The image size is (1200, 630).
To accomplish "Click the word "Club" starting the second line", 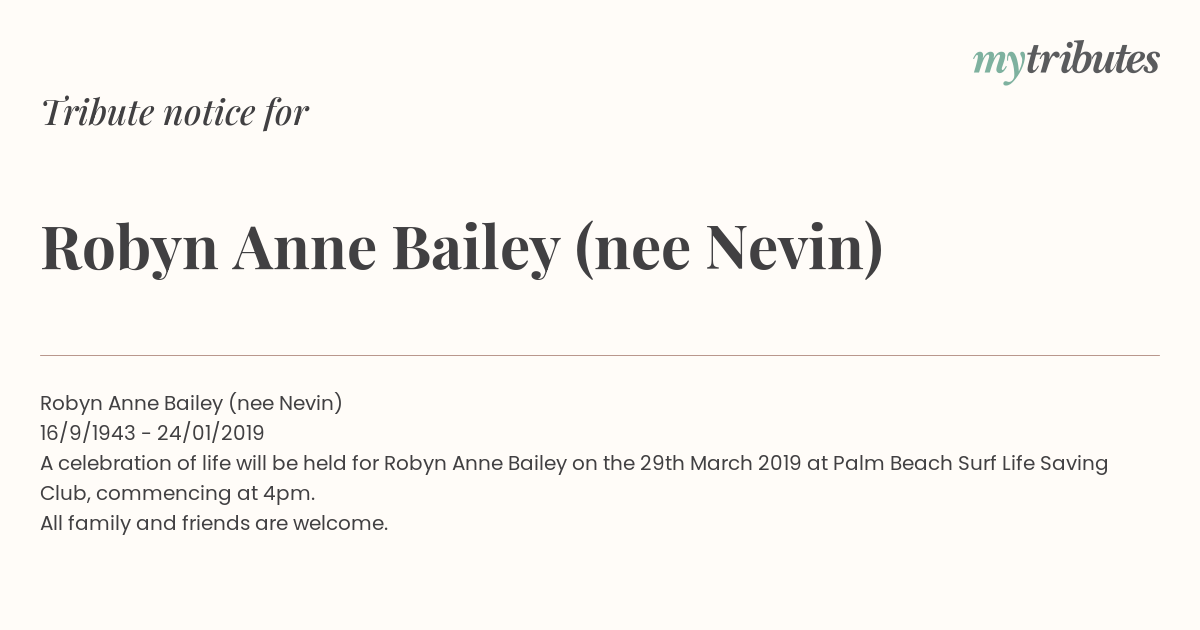I will pyautogui.click(x=63, y=493).
